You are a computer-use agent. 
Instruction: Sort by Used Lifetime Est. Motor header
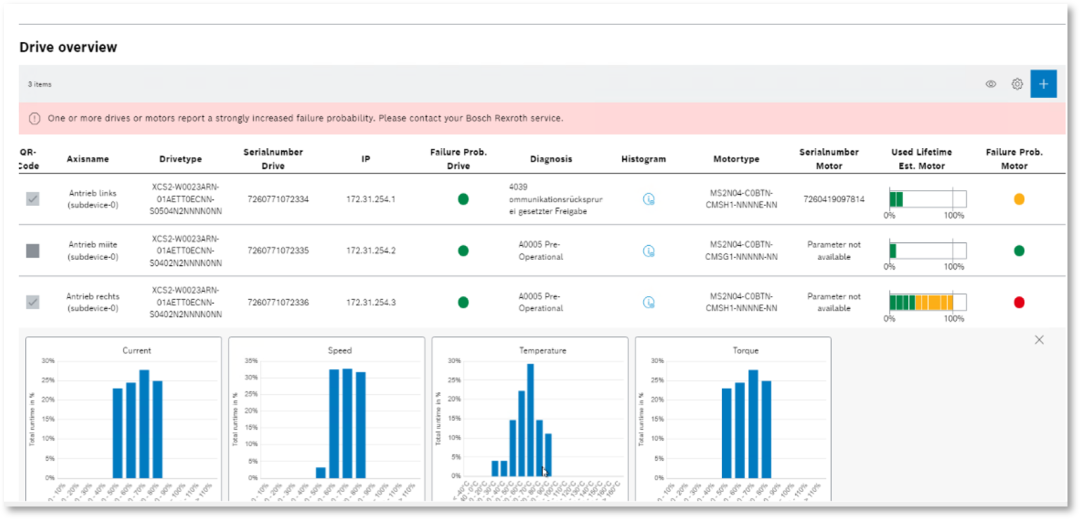point(922,159)
